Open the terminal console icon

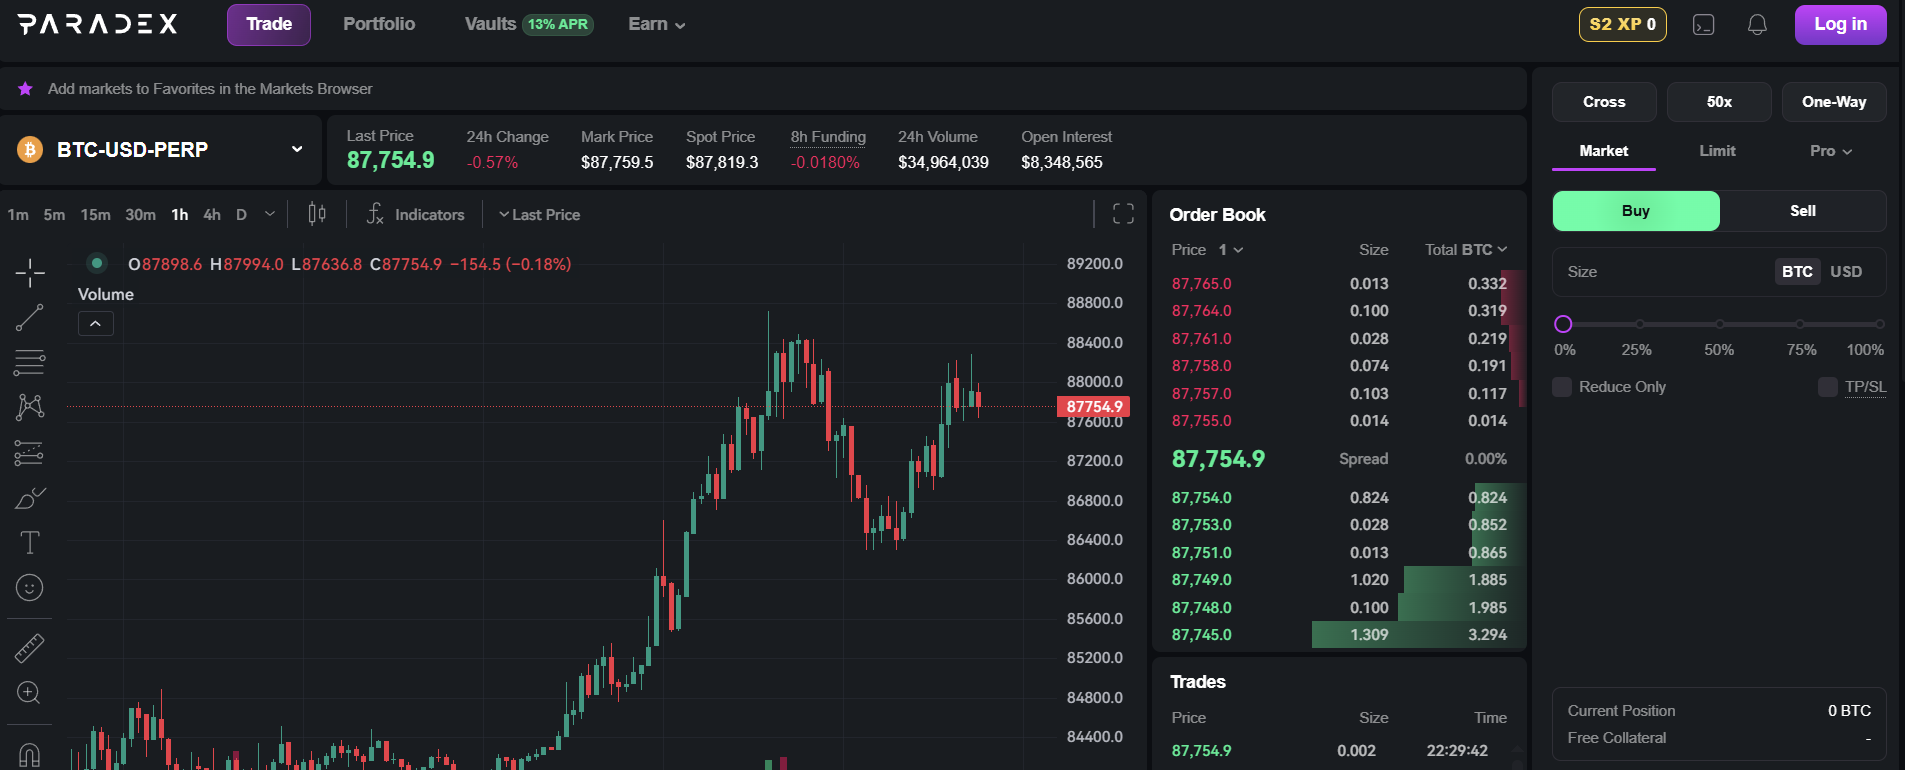pos(1704,25)
